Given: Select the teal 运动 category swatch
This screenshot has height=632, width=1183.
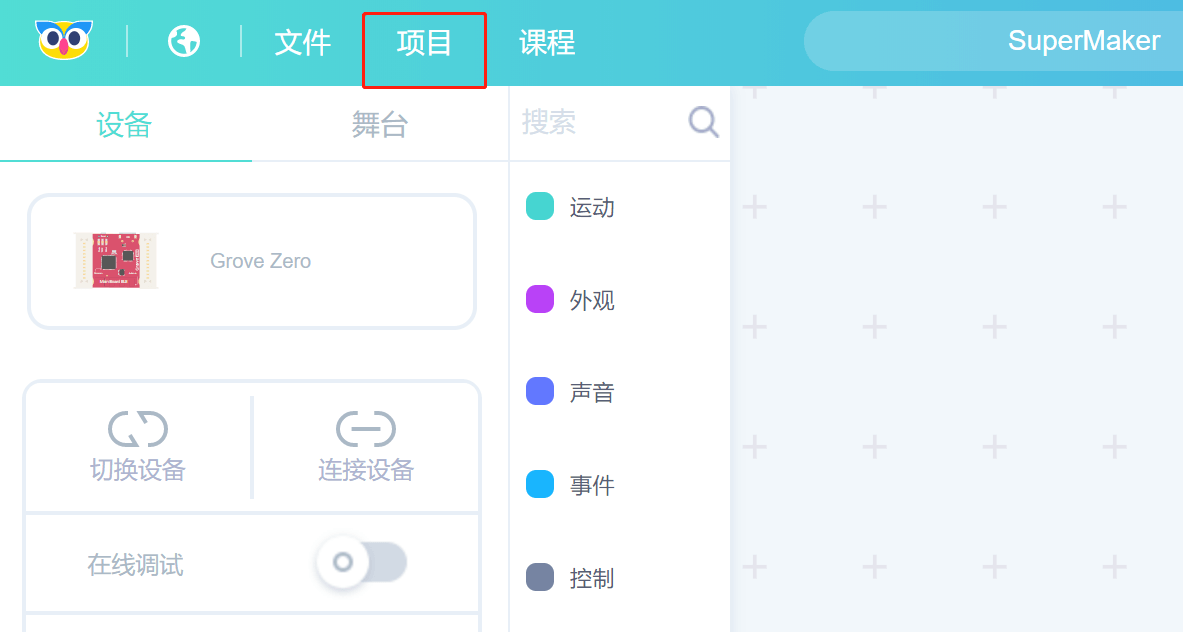Looking at the screenshot, I should point(540,206).
